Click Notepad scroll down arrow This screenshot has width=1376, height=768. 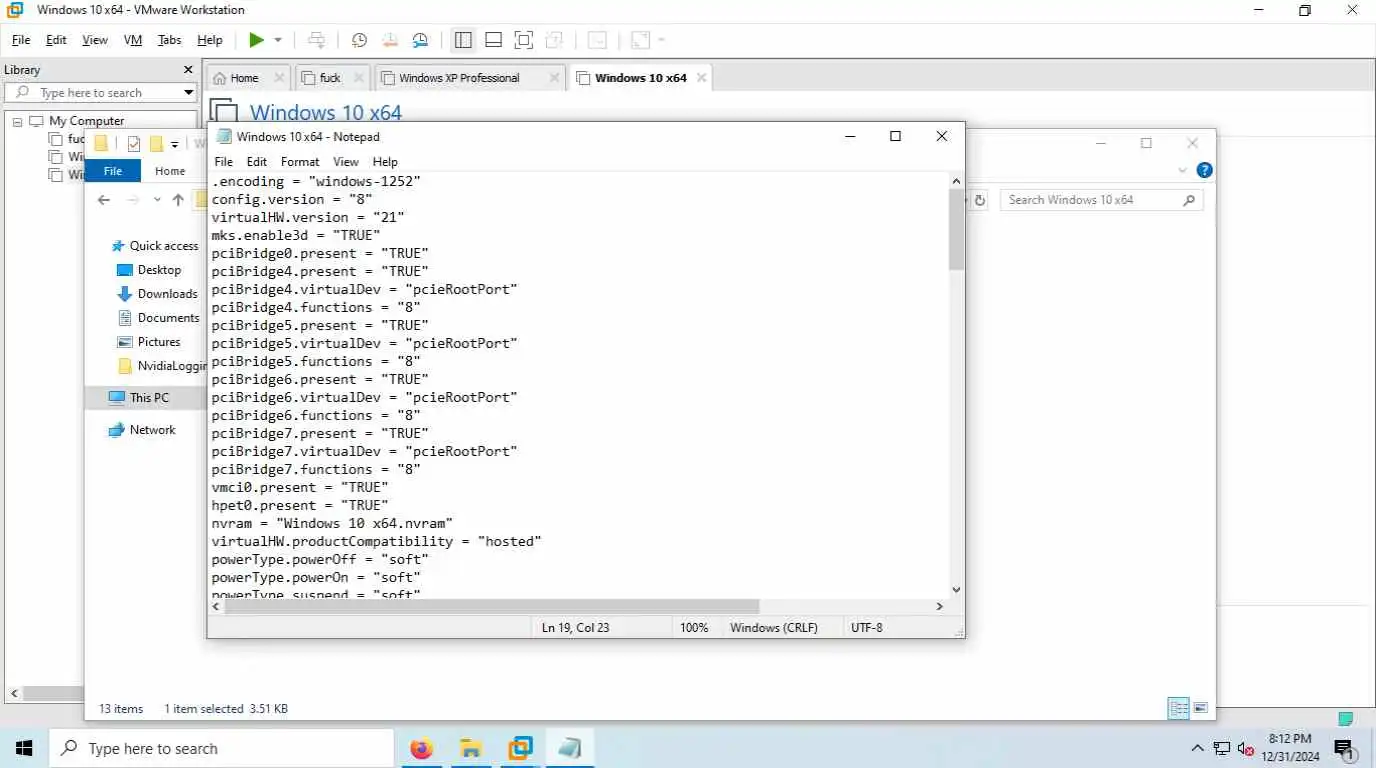pos(956,590)
